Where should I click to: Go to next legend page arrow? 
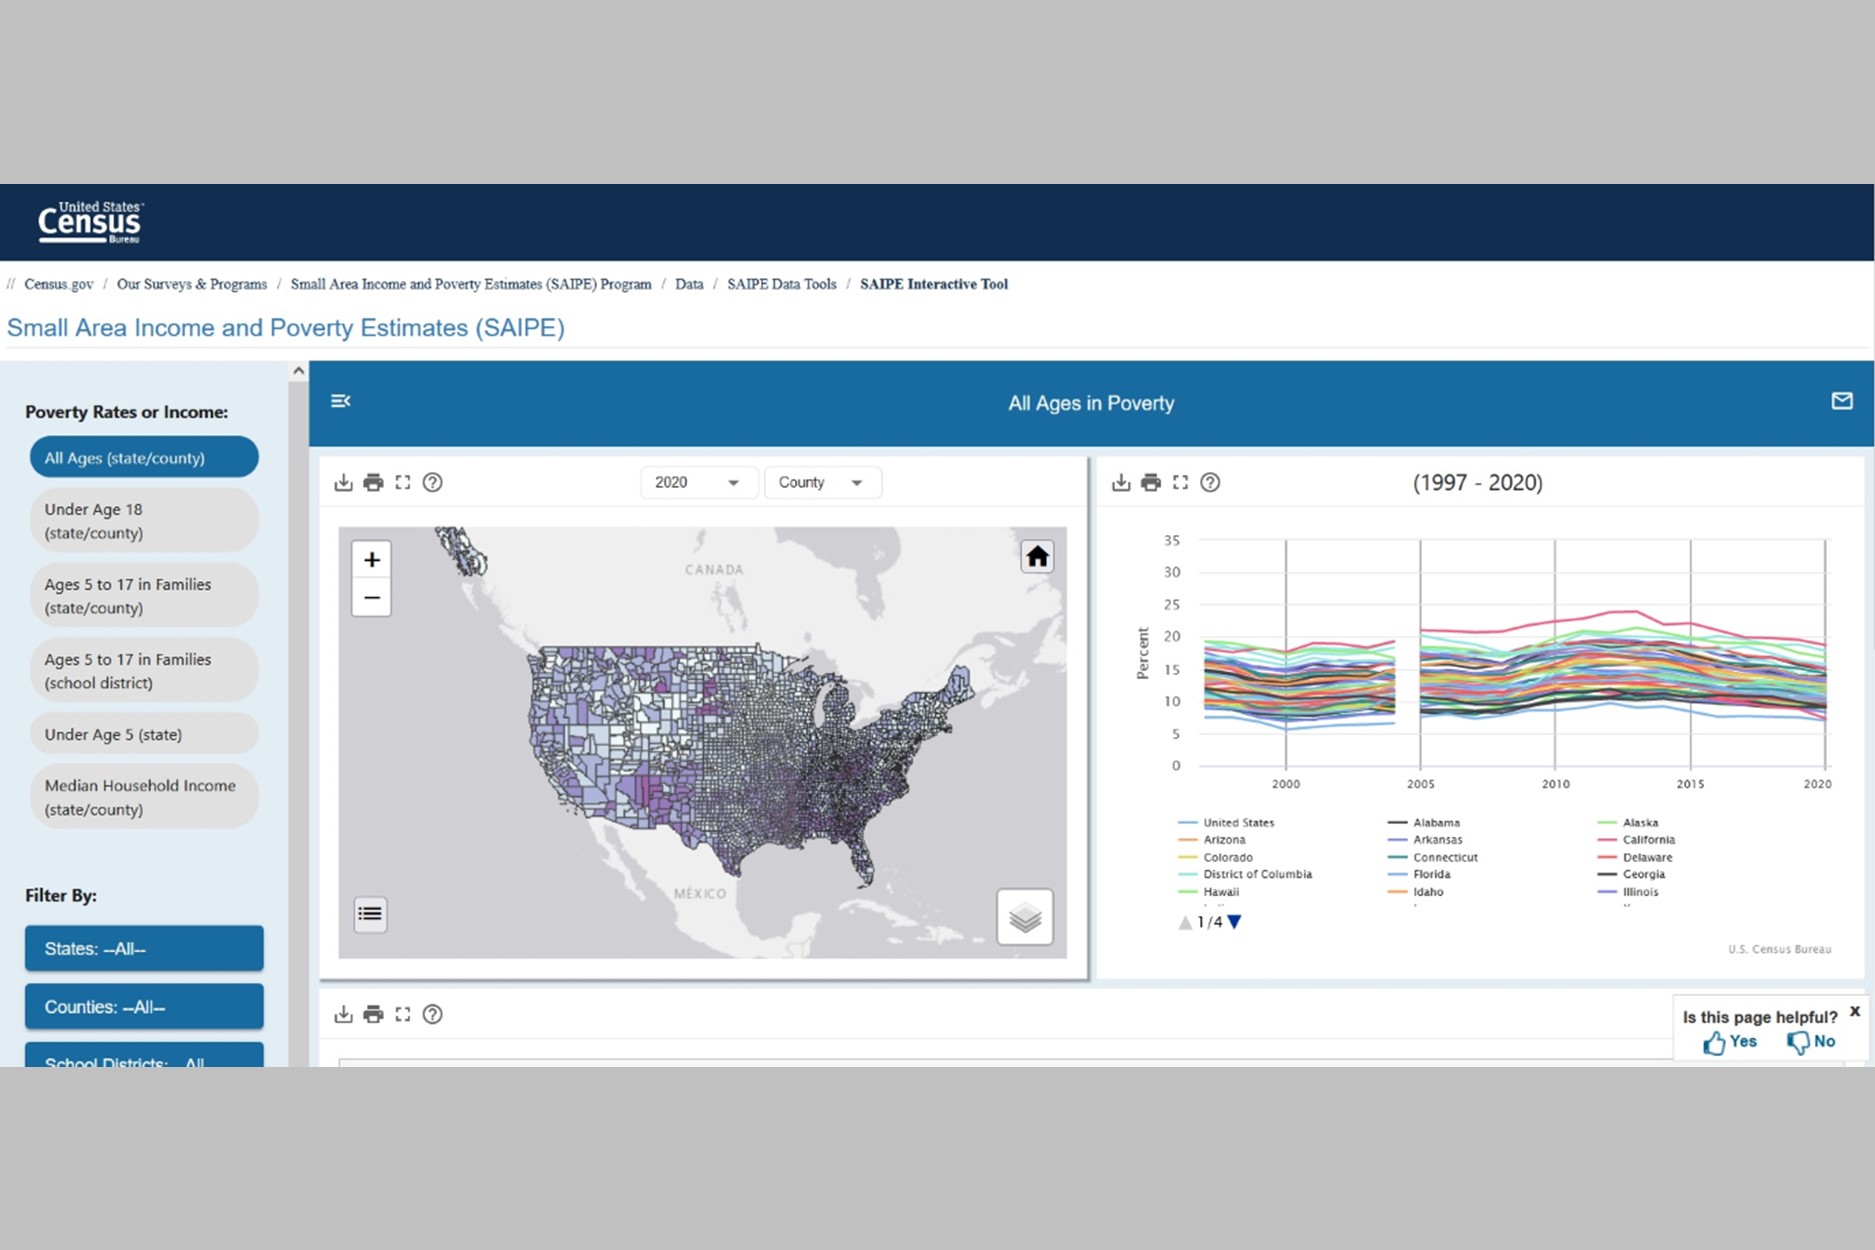[x=1235, y=922]
